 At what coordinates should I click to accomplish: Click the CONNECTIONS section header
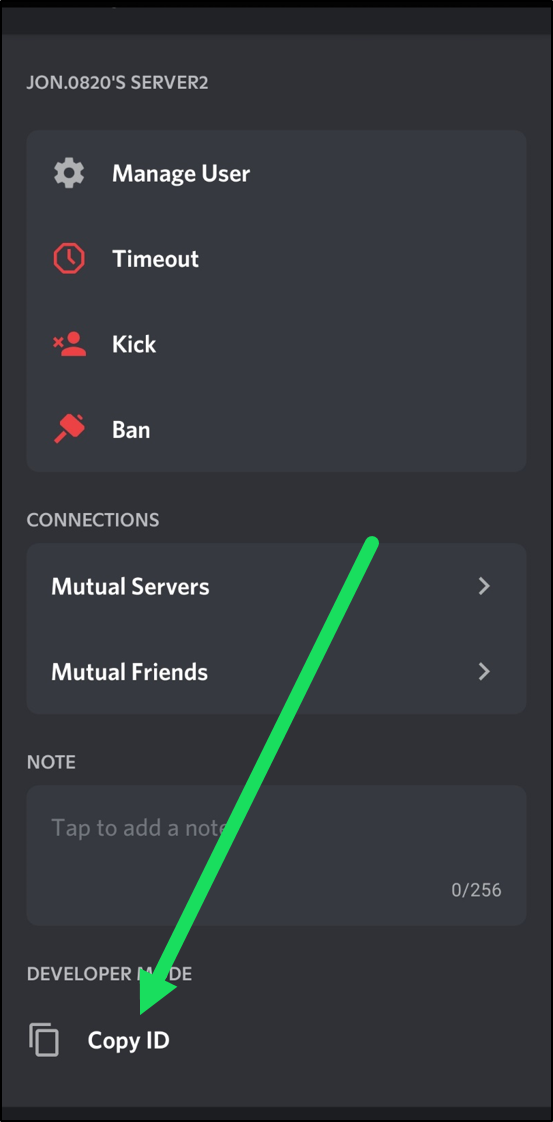[93, 519]
